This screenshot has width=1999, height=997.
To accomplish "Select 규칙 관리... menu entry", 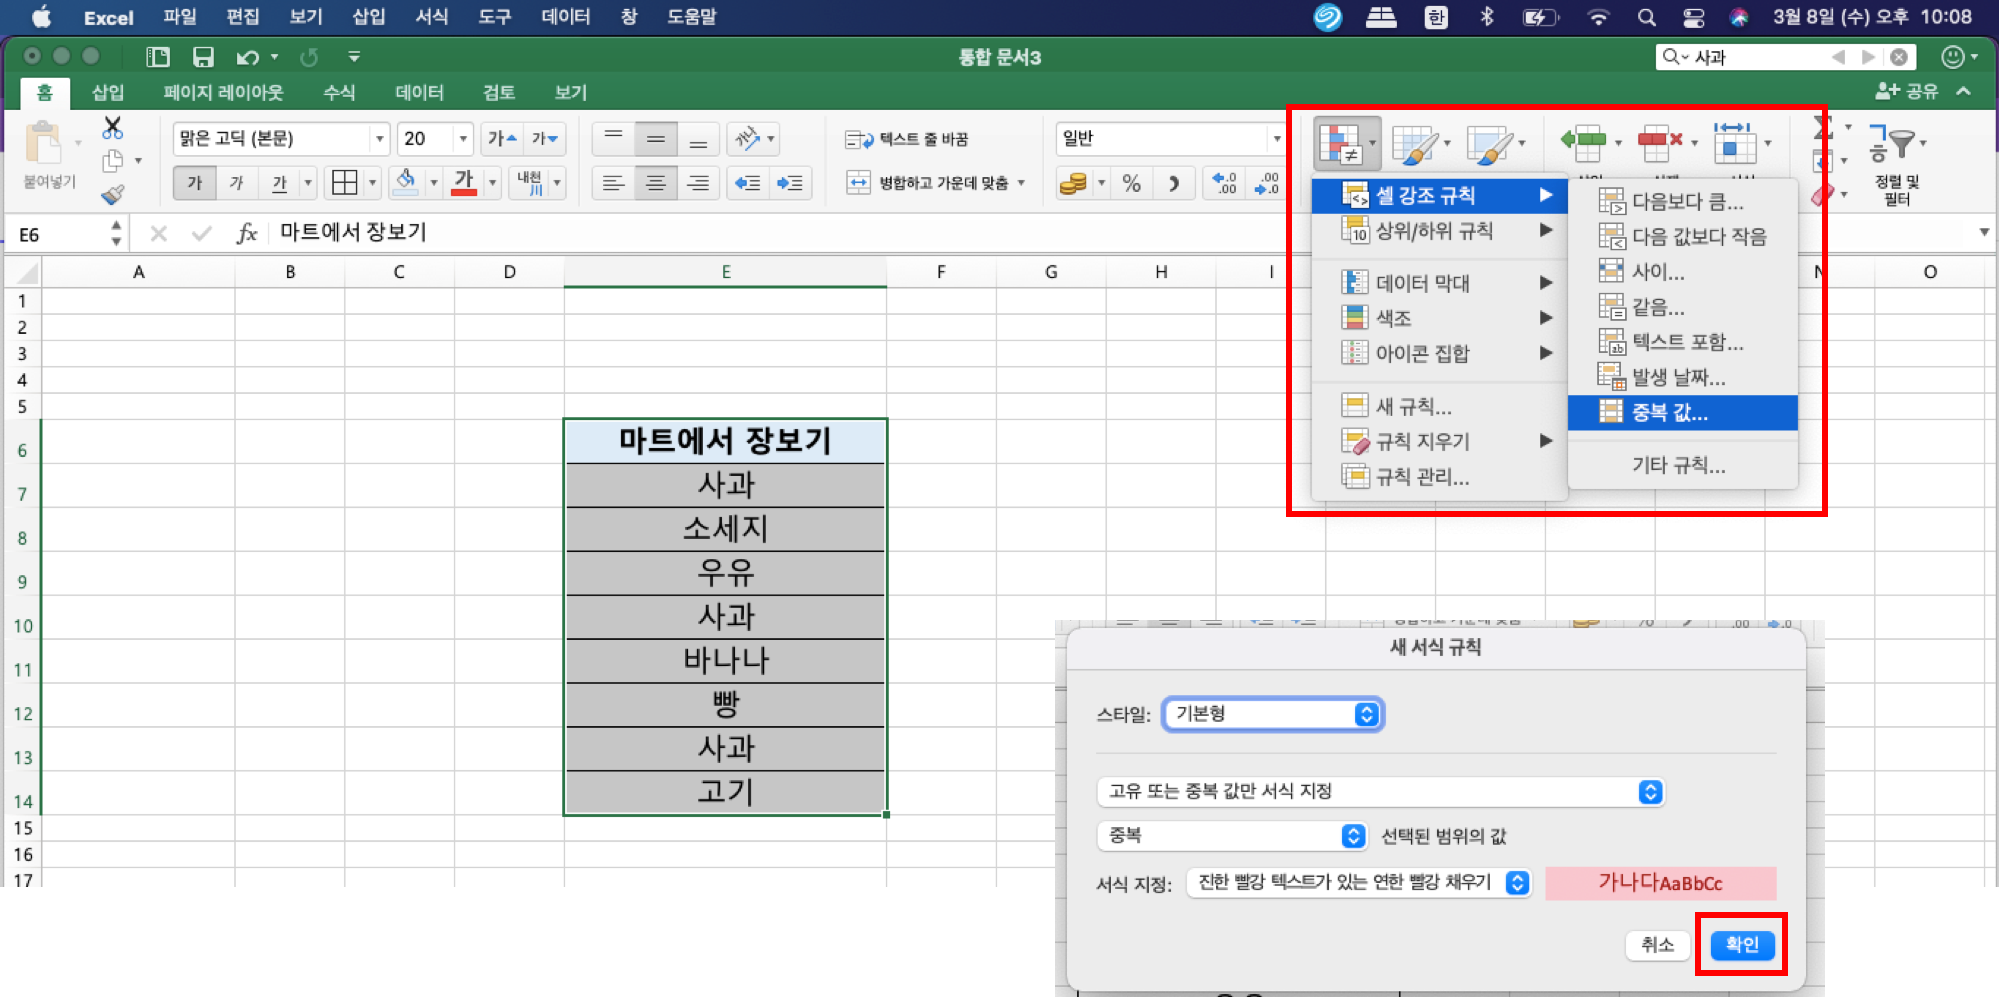I will pyautogui.click(x=1438, y=477).
